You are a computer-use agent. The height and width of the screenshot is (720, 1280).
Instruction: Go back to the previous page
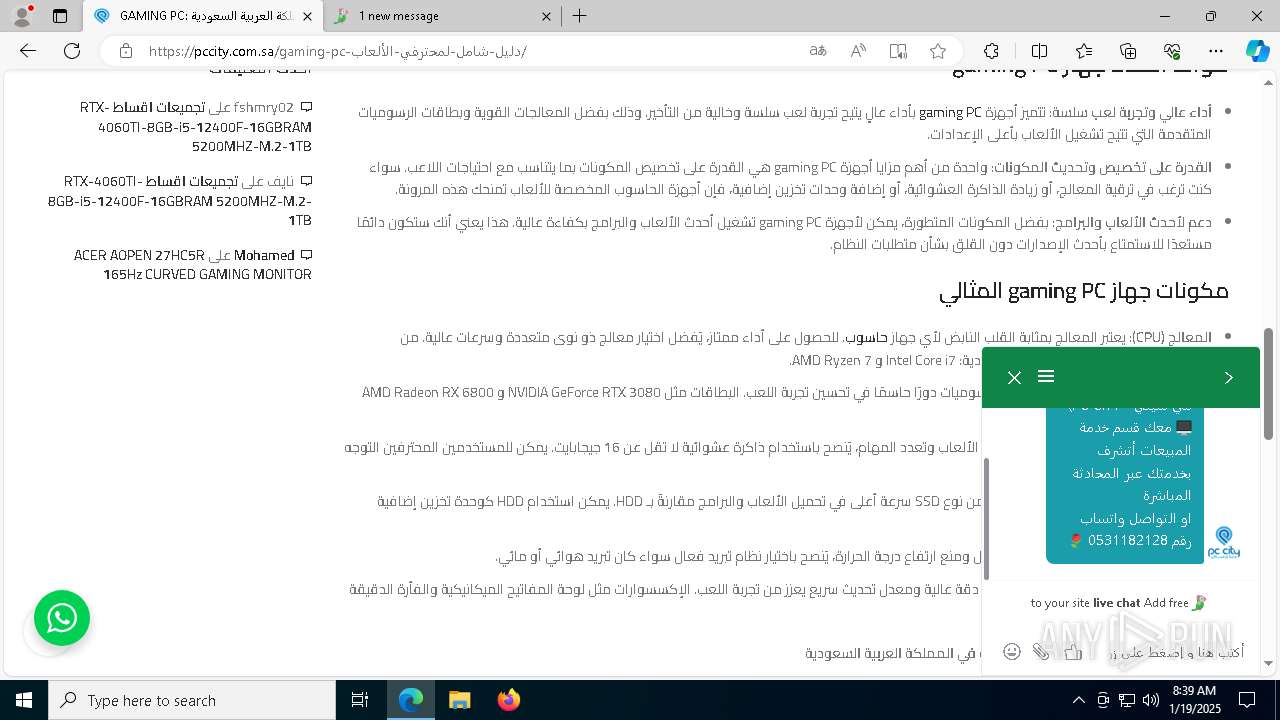coord(28,51)
